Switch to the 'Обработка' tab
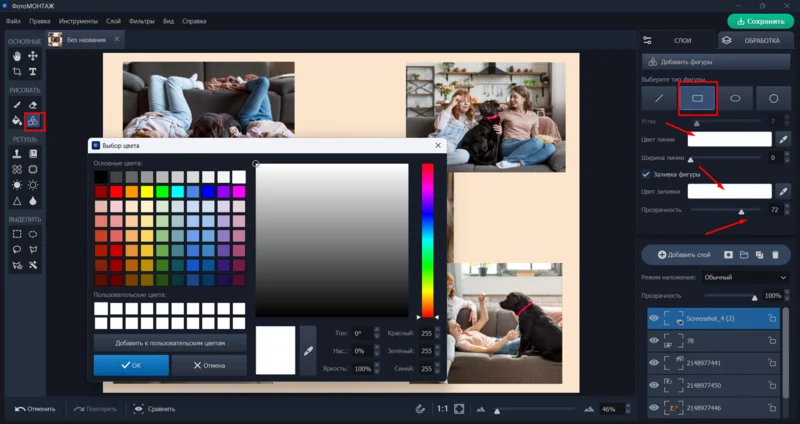The width and height of the screenshot is (800, 424). click(755, 40)
